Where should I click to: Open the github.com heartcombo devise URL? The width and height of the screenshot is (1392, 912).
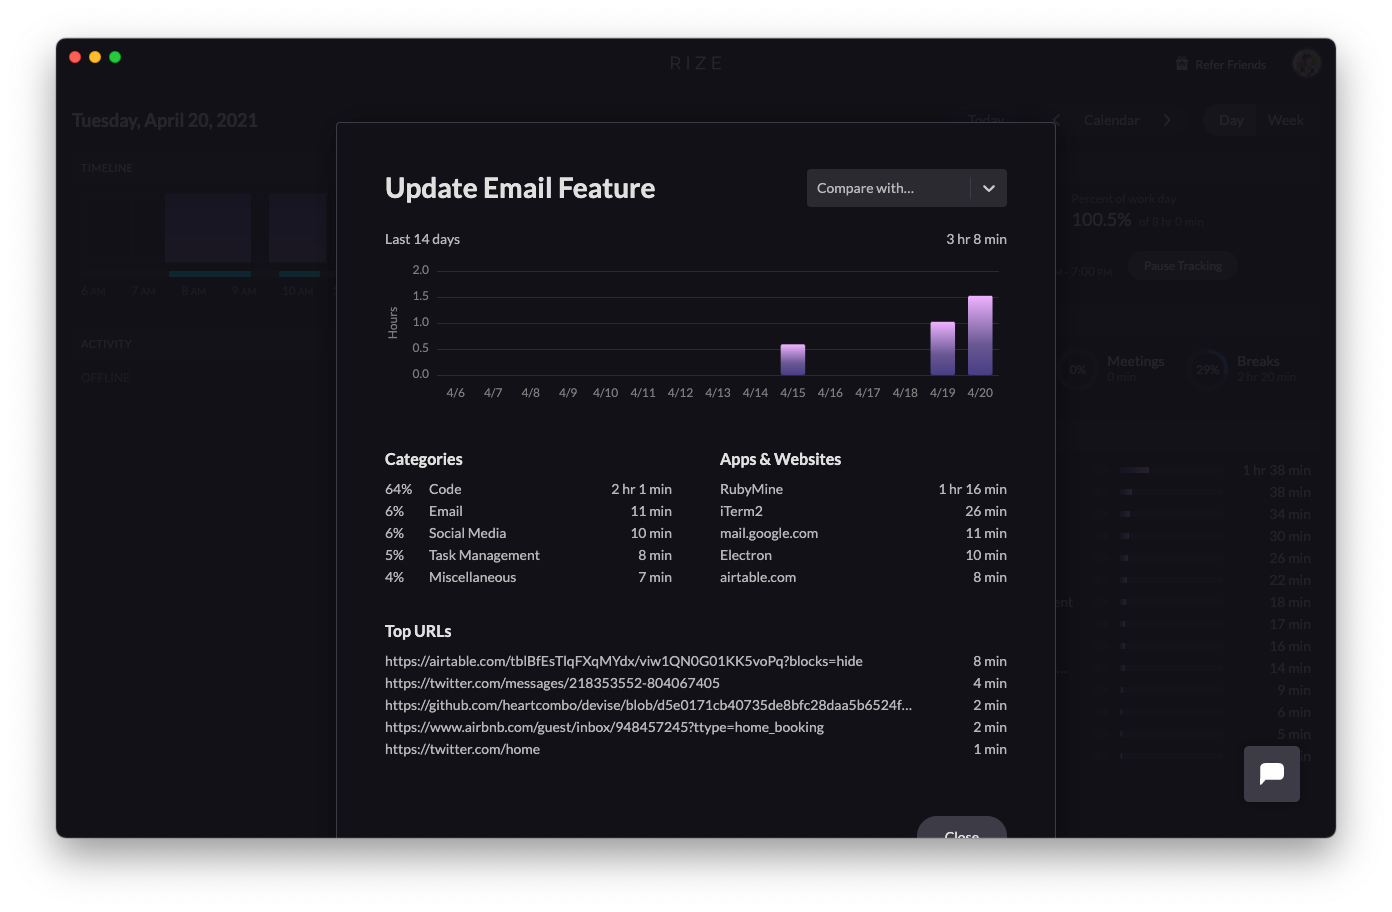(648, 705)
